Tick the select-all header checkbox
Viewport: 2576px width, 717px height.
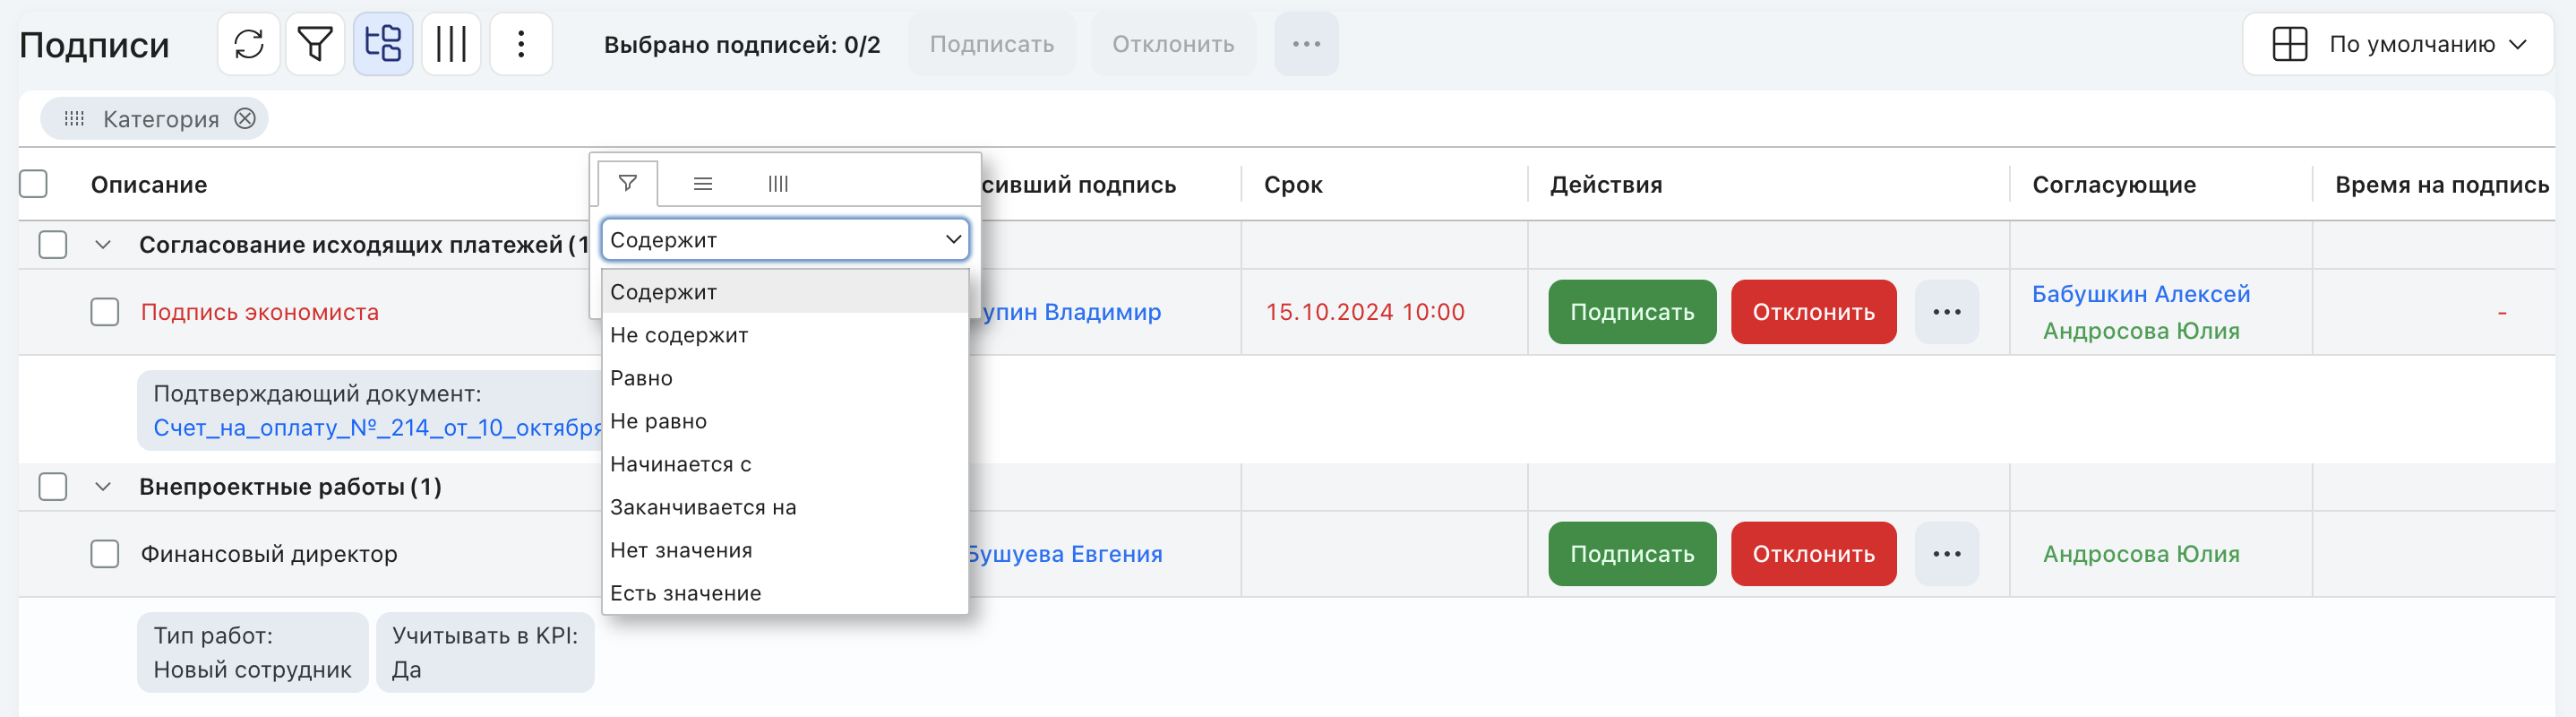point(34,184)
